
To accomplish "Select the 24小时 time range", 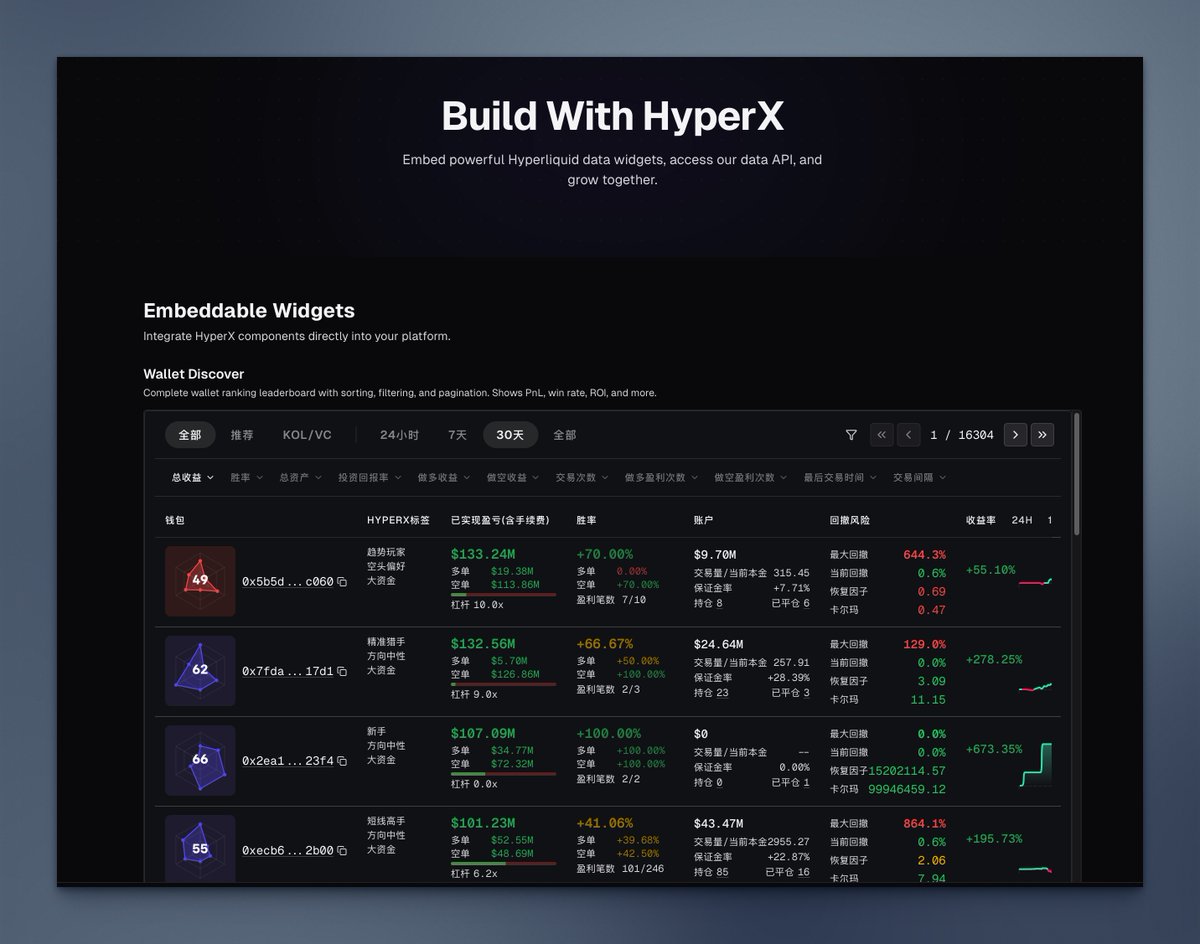I will (x=399, y=435).
